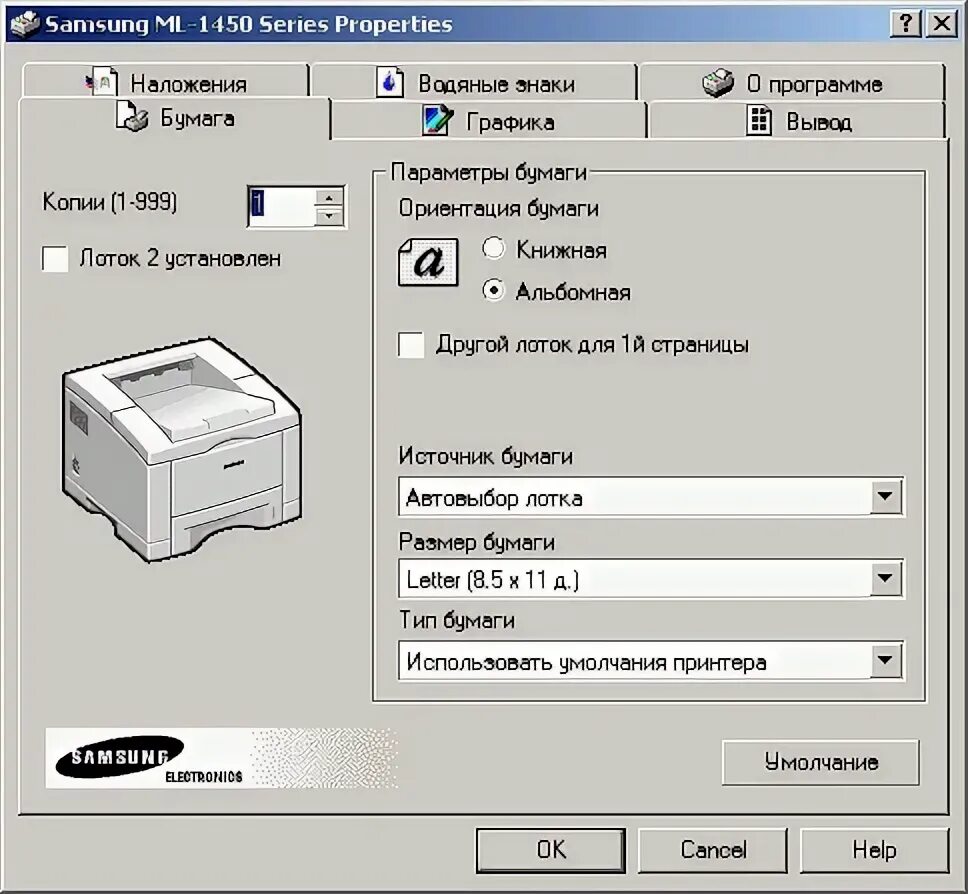The width and height of the screenshot is (968, 894).
Task: Click the Letter (8.5 x 11 д.) combo box
Action: click(651, 579)
